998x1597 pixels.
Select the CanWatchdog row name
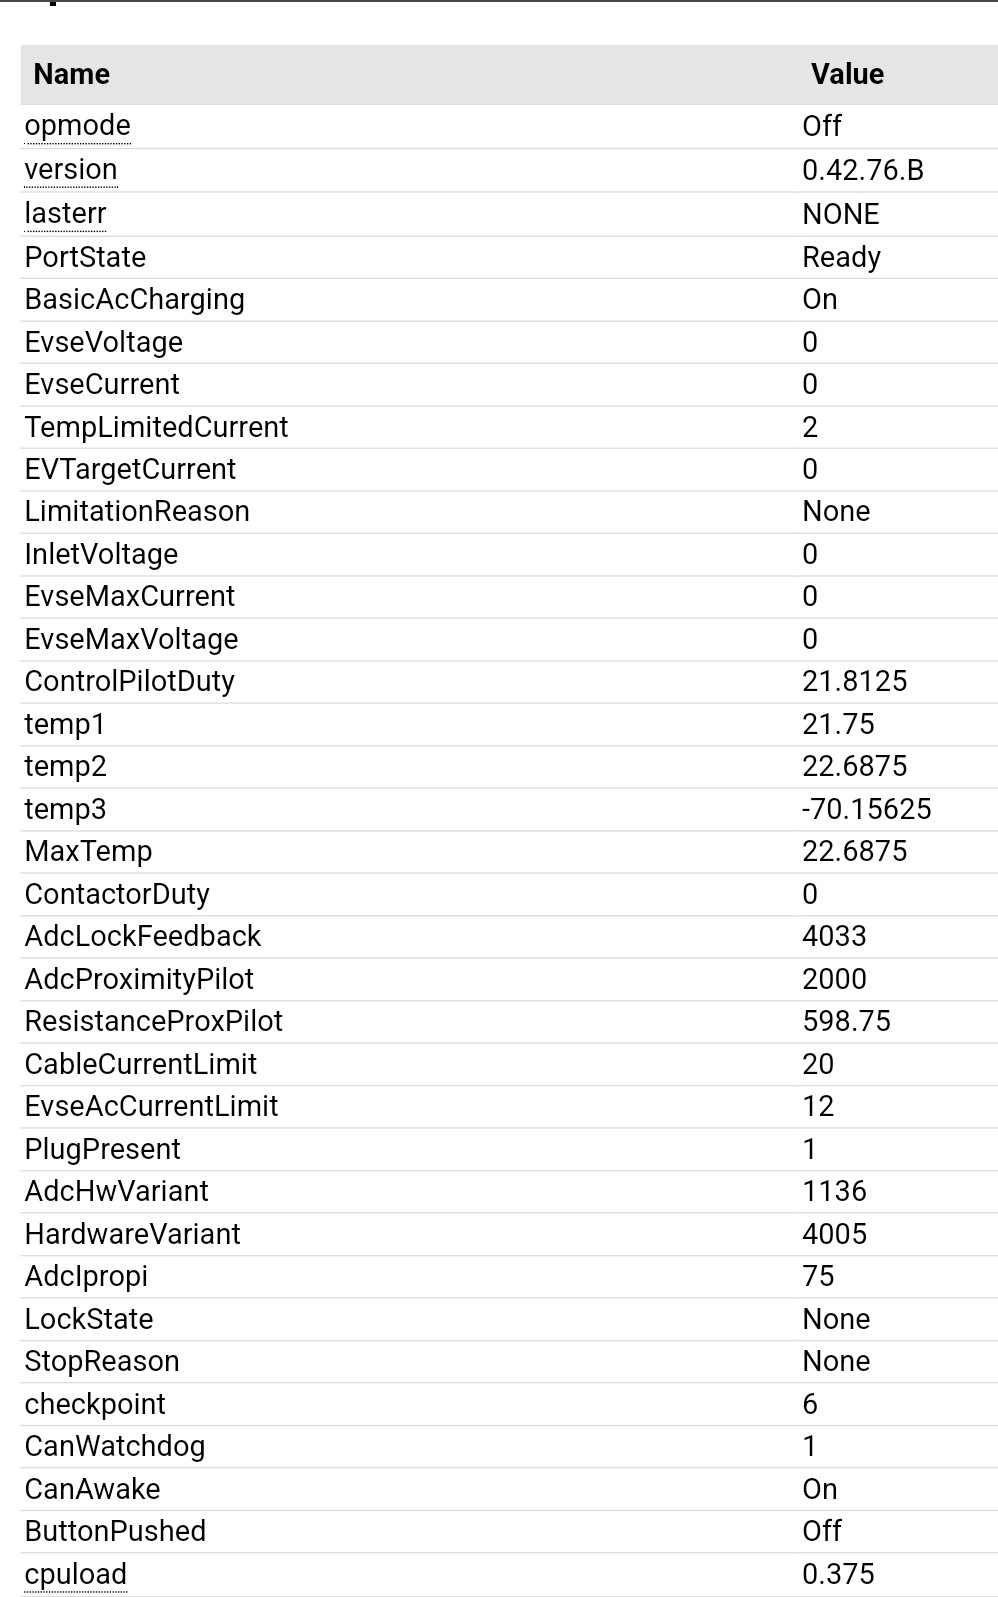tap(115, 1446)
